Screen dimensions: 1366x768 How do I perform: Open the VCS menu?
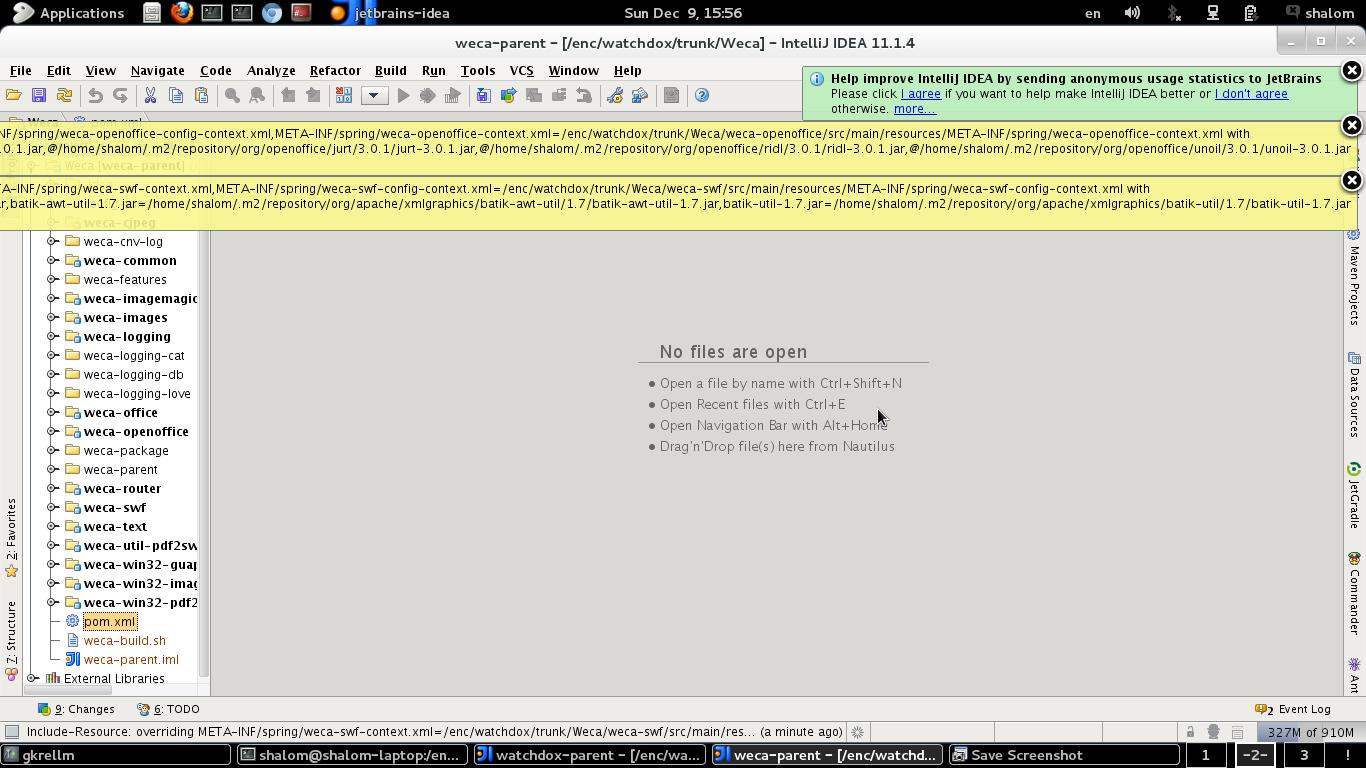tap(521, 70)
